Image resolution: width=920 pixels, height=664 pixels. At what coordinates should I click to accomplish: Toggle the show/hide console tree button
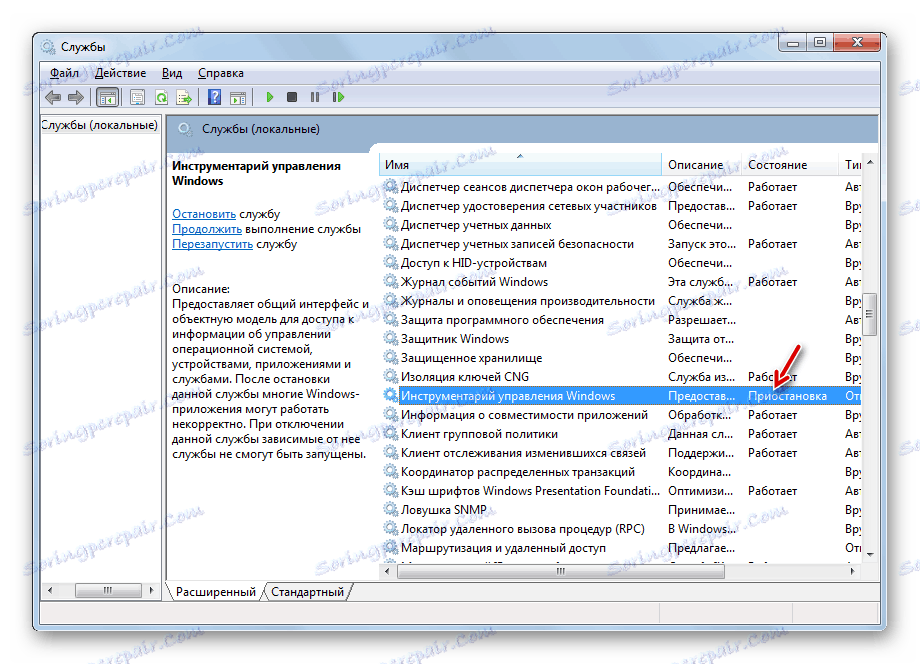(x=107, y=97)
